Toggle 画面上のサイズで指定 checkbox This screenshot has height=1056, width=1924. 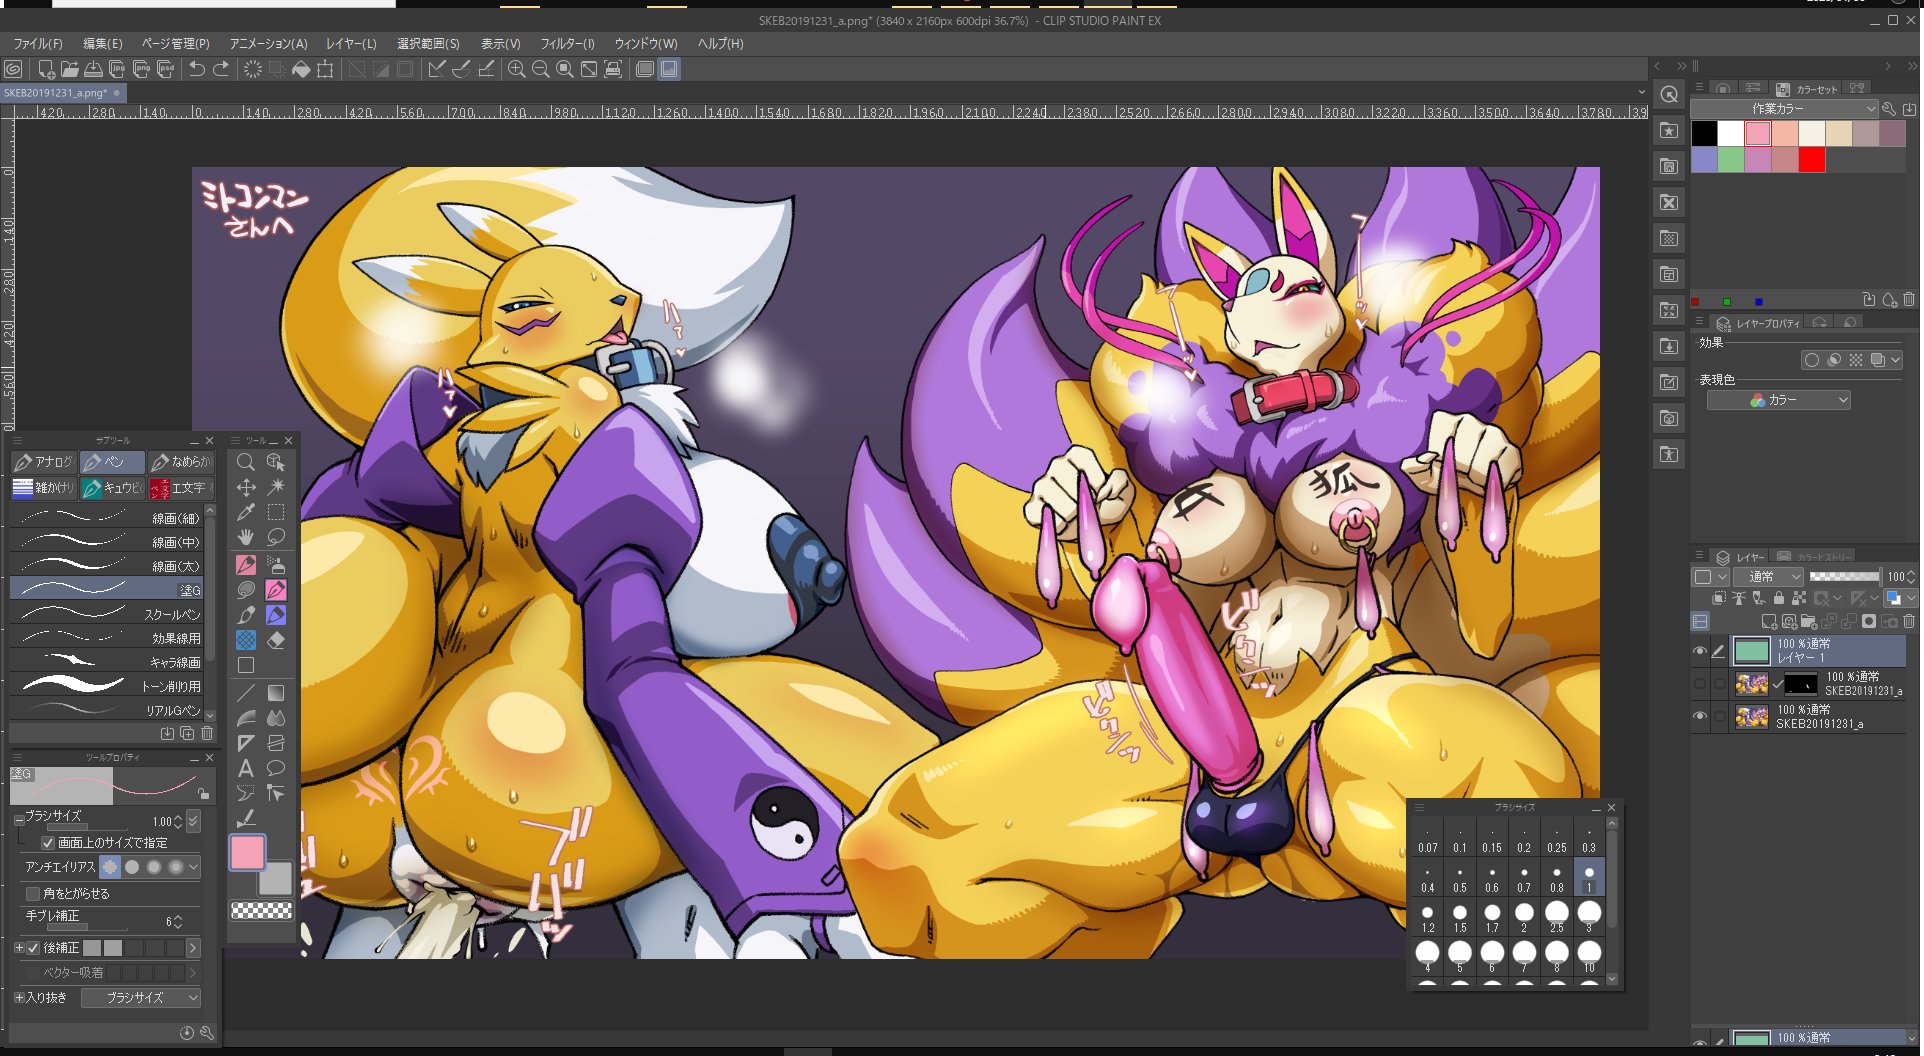48,843
